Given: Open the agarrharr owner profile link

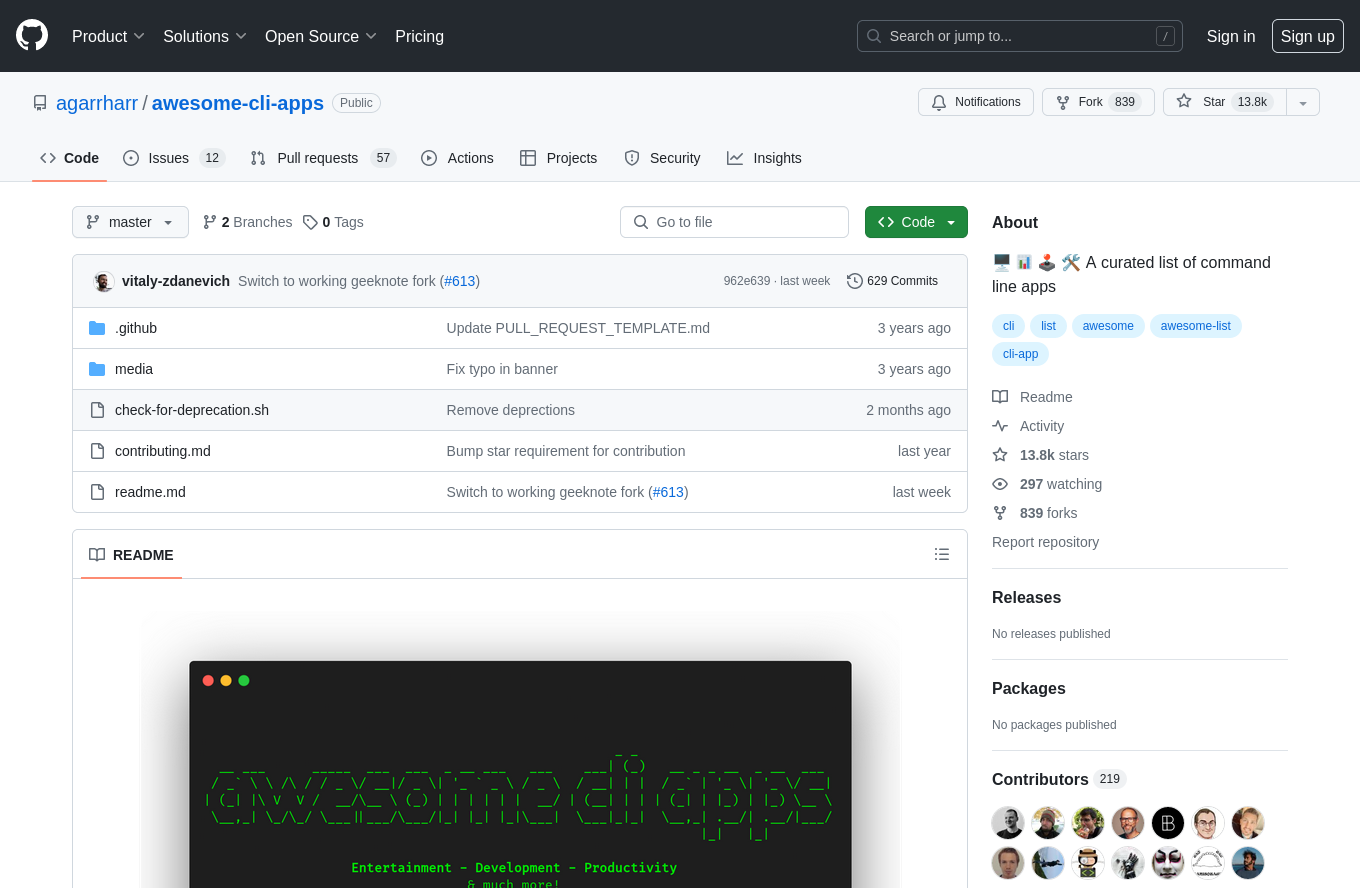Looking at the screenshot, I should pos(97,103).
